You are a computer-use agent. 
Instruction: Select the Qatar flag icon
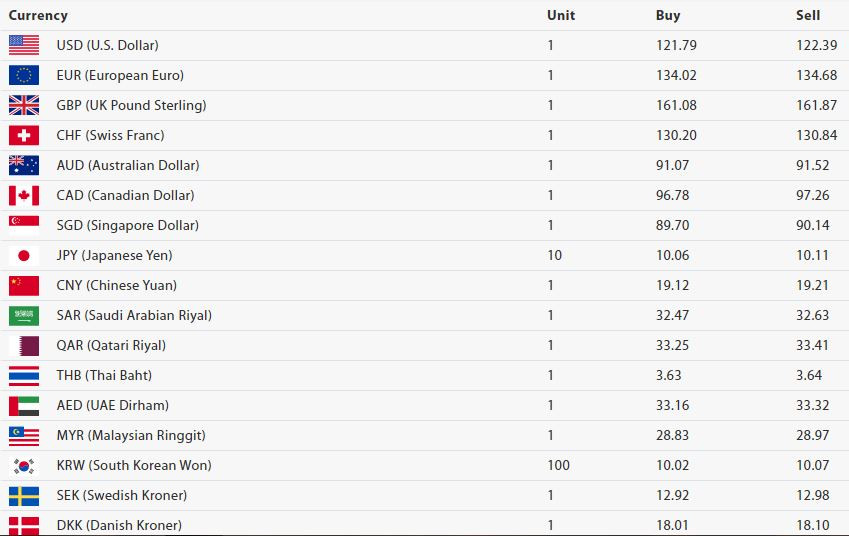point(24,345)
